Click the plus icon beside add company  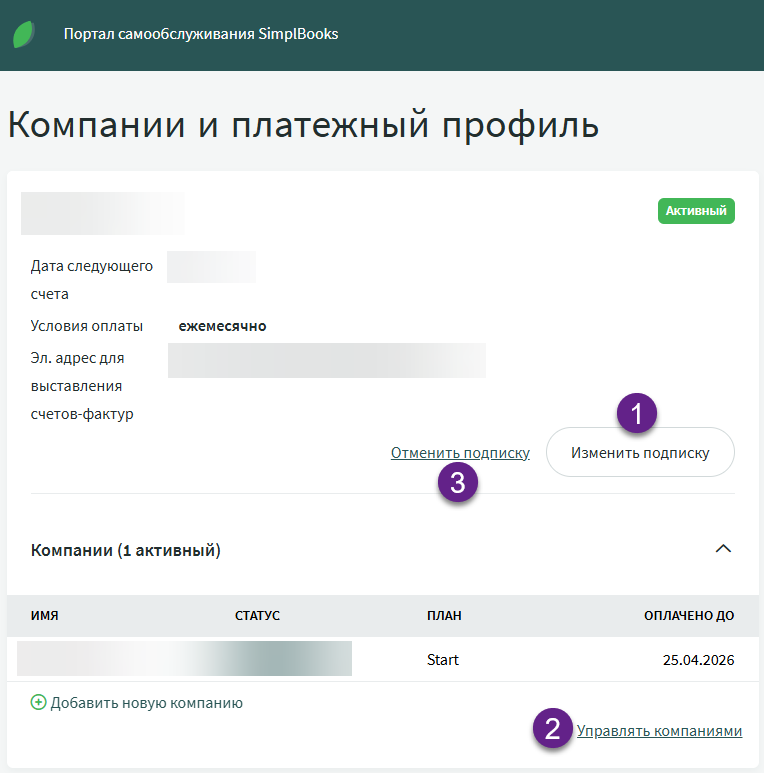point(39,703)
